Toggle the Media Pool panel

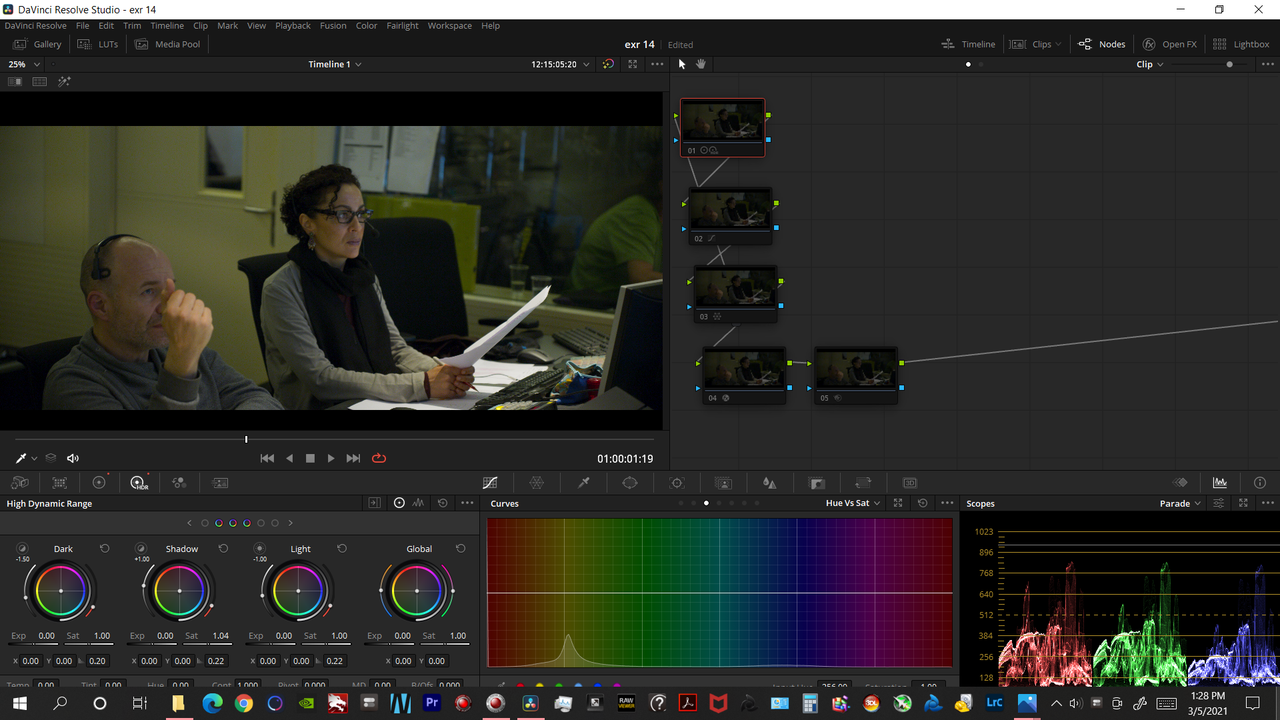click(x=168, y=44)
